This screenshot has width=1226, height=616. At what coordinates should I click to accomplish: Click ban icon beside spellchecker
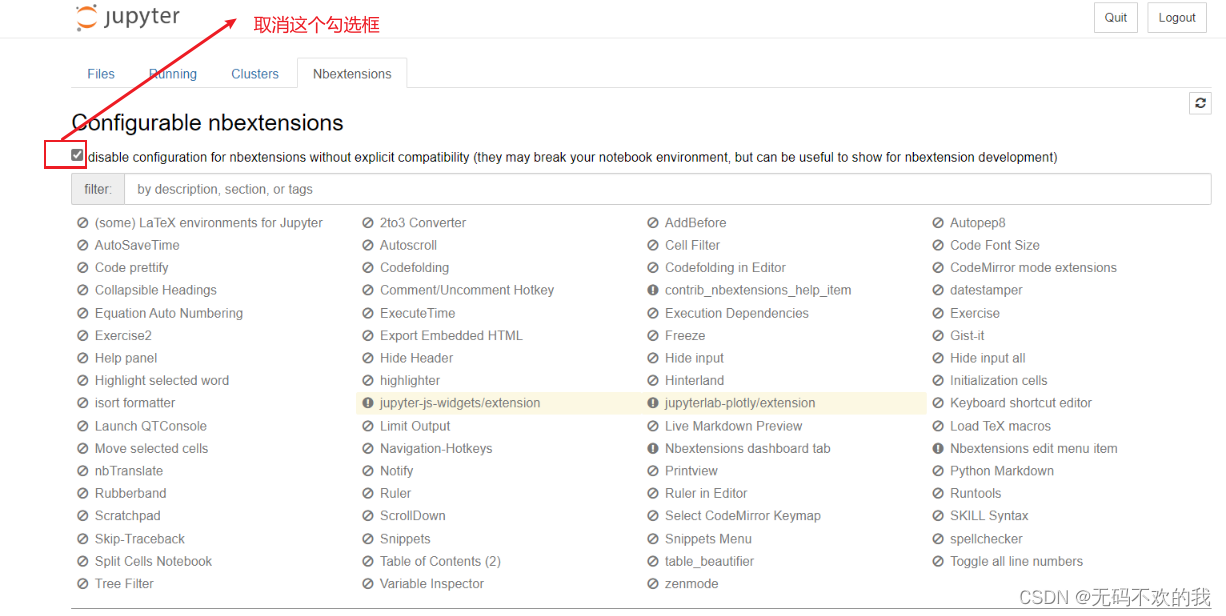click(938, 539)
